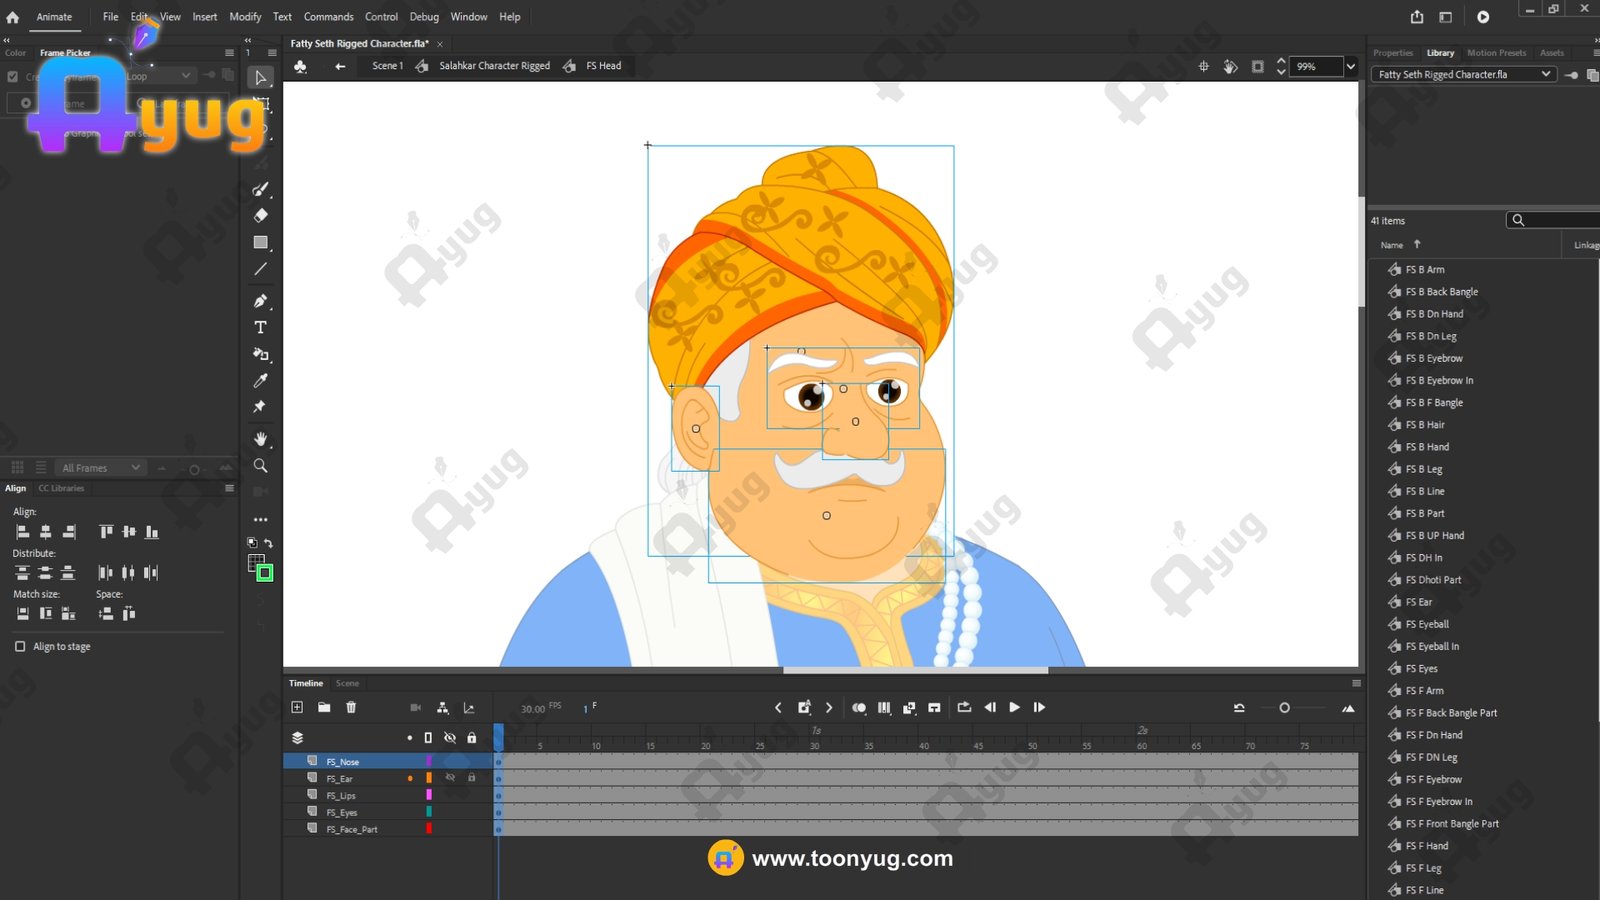This screenshot has width=1600, height=900.
Task: Go to Salahkar Character Rigged breadcrumb
Action: 495,66
